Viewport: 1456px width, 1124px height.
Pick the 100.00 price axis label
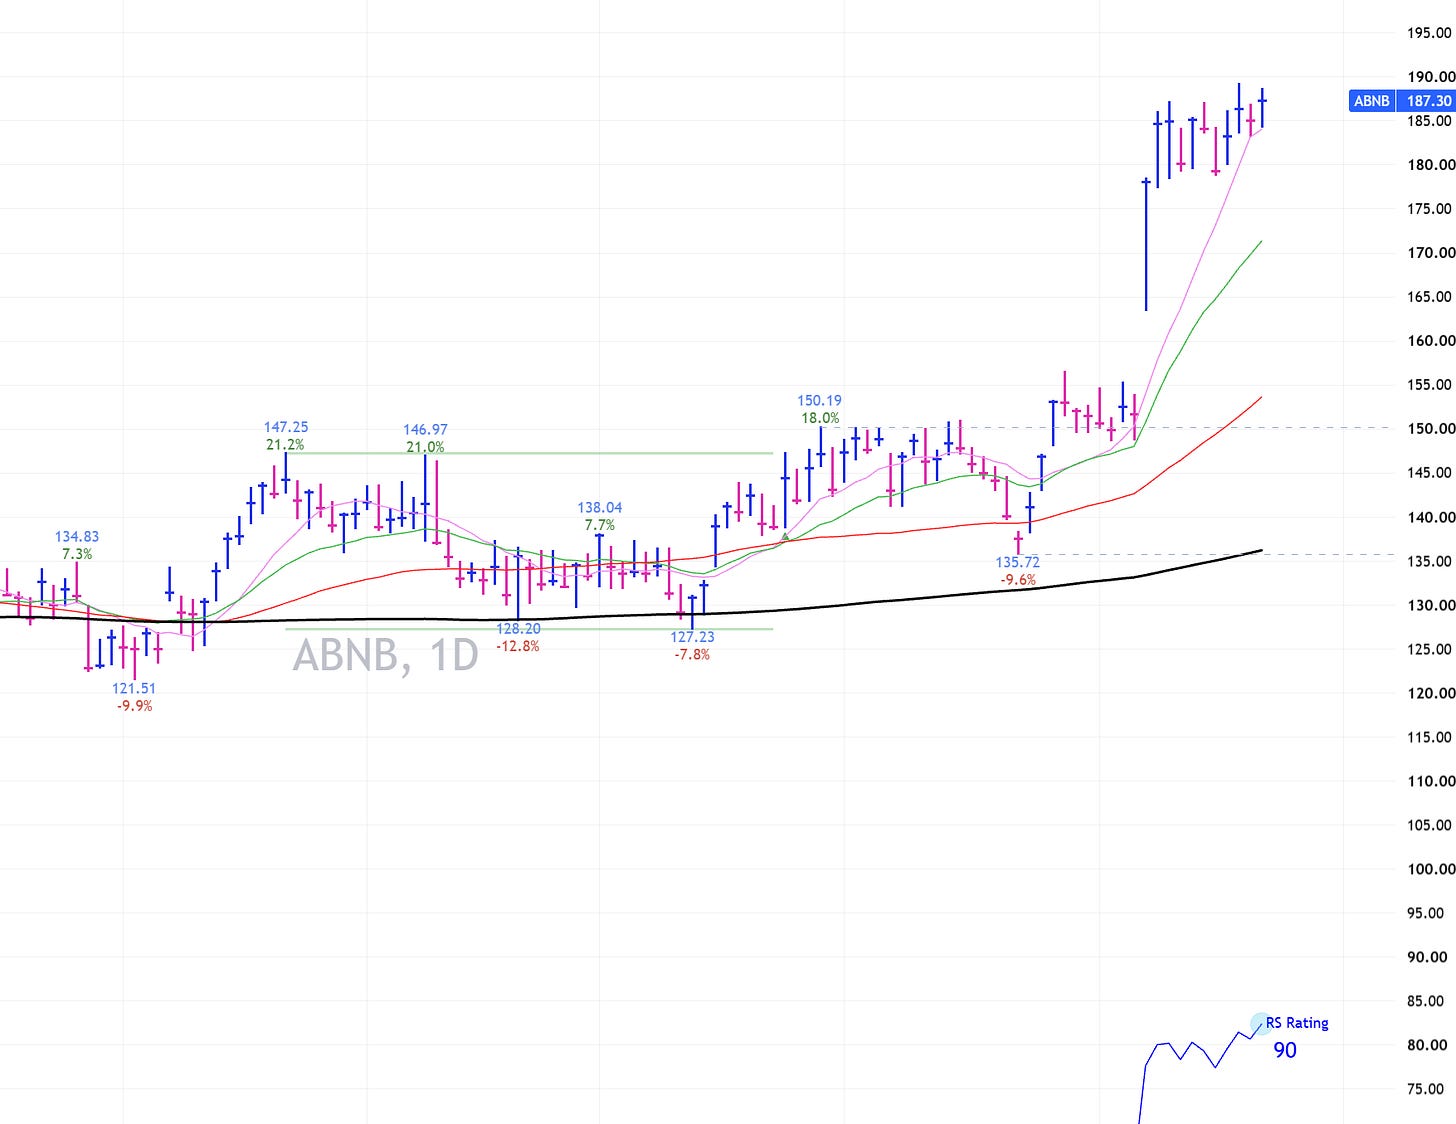point(1430,869)
